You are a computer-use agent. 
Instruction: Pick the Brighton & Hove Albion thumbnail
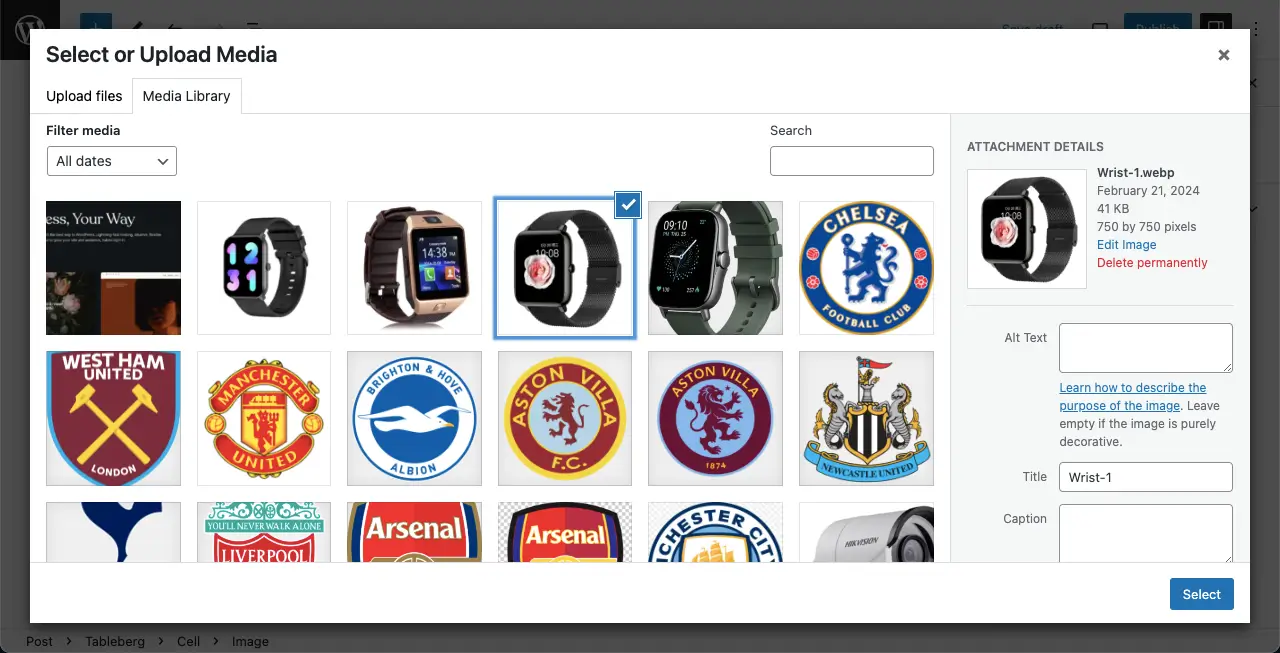(415, 418)
